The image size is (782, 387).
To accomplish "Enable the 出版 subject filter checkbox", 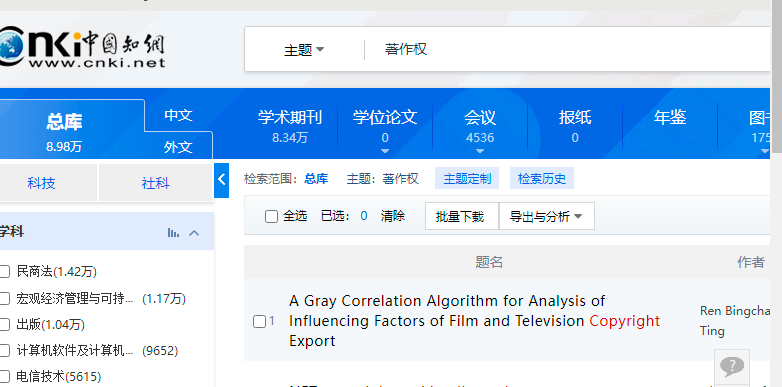I will pos(4,325).
